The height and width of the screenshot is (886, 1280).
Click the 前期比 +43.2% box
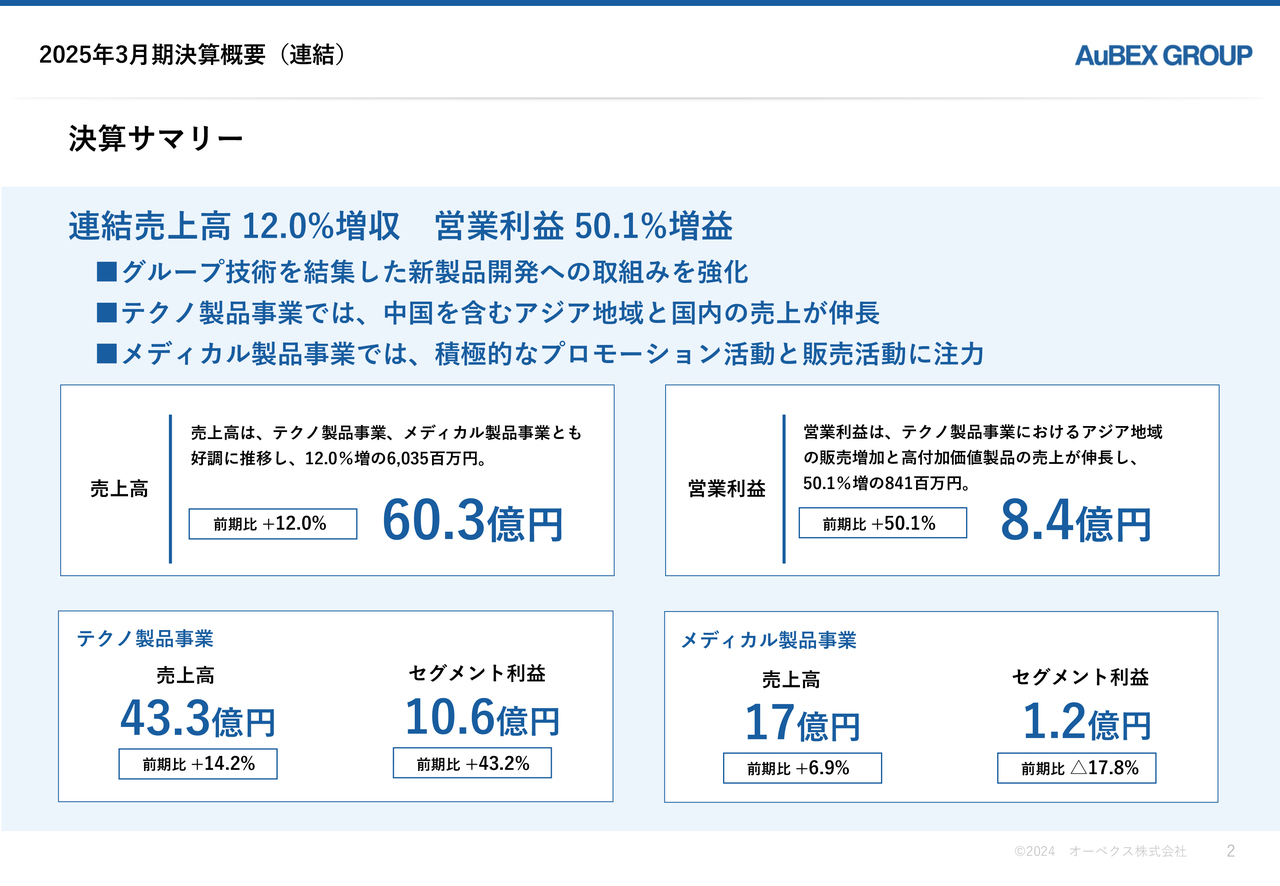[x=472, y=763]
